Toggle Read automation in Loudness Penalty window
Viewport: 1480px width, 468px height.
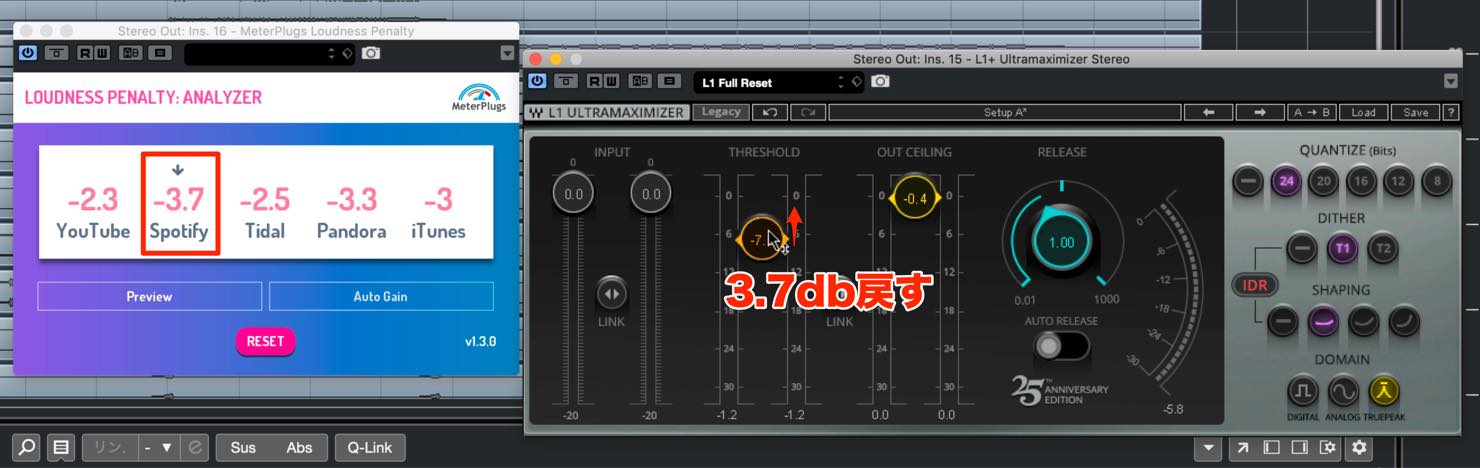click(x=85, y=53)
